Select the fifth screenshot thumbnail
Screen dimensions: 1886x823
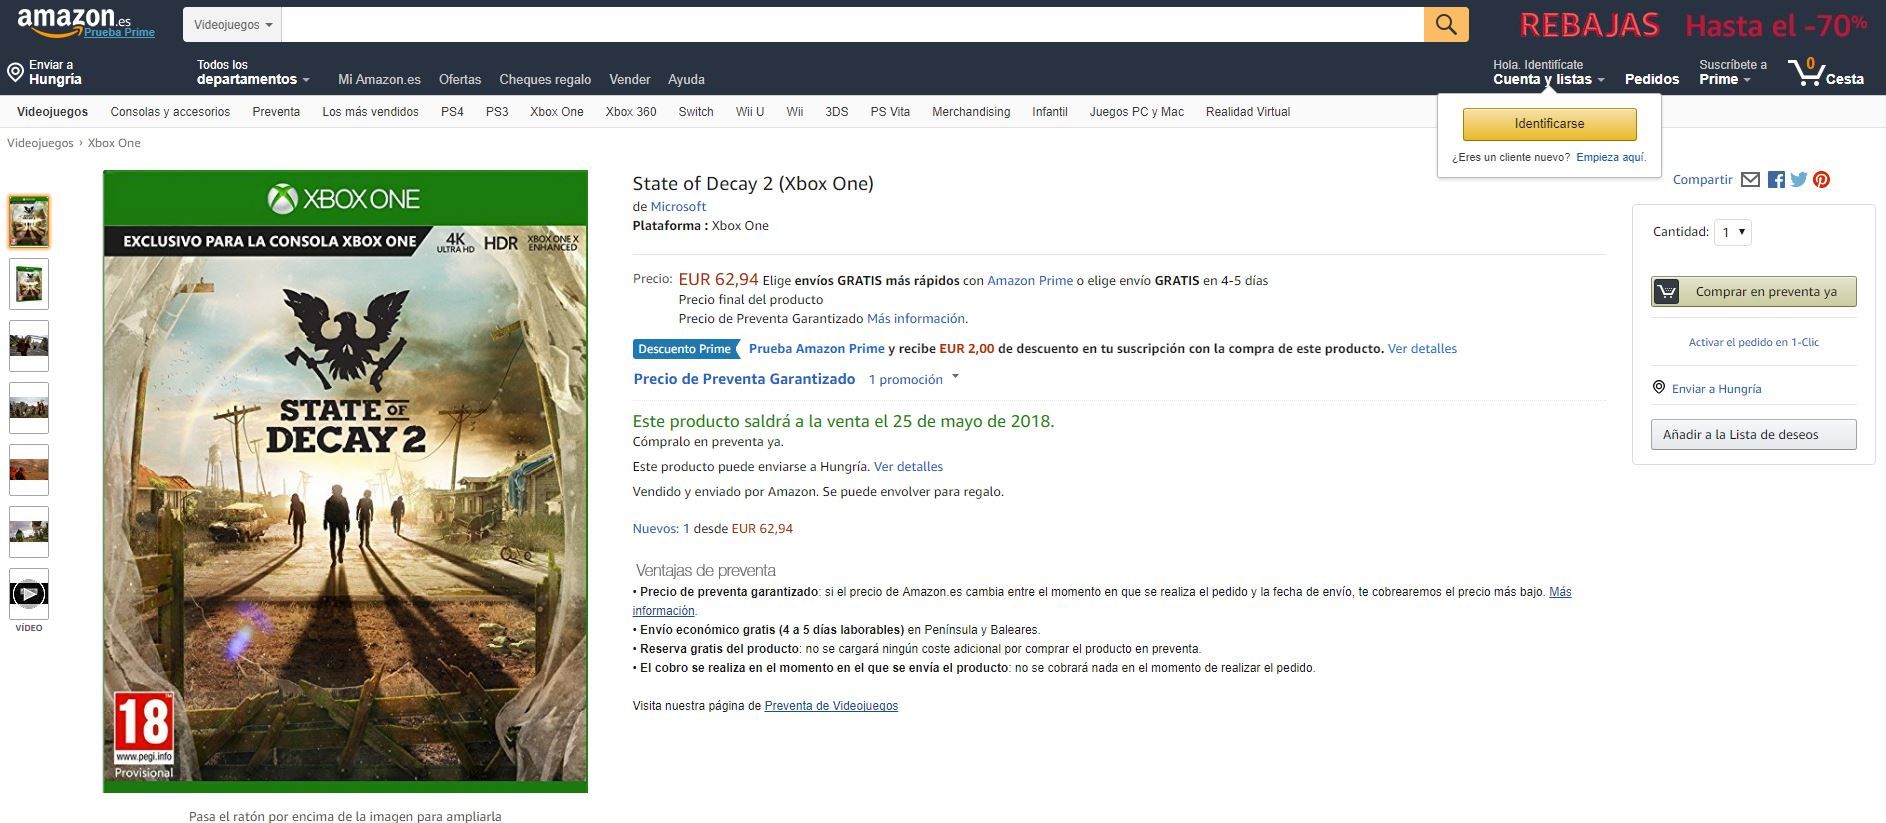[x=29, y=470]
